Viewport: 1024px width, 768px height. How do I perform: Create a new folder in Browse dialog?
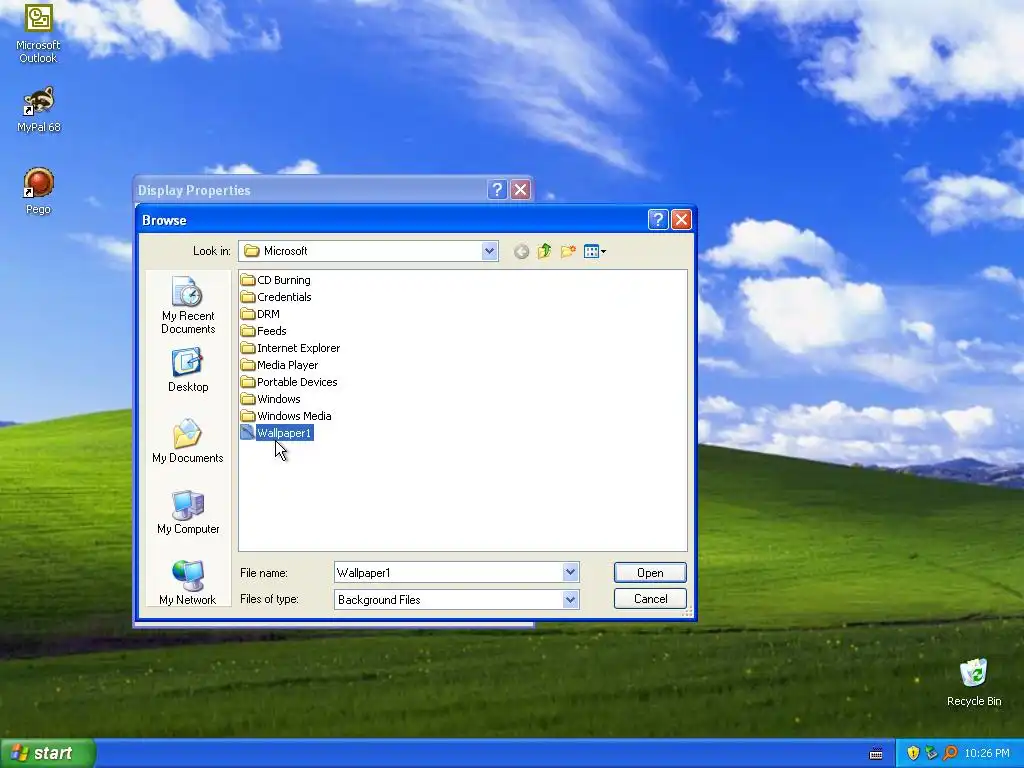pyautogui.click(x=568, y=251)
